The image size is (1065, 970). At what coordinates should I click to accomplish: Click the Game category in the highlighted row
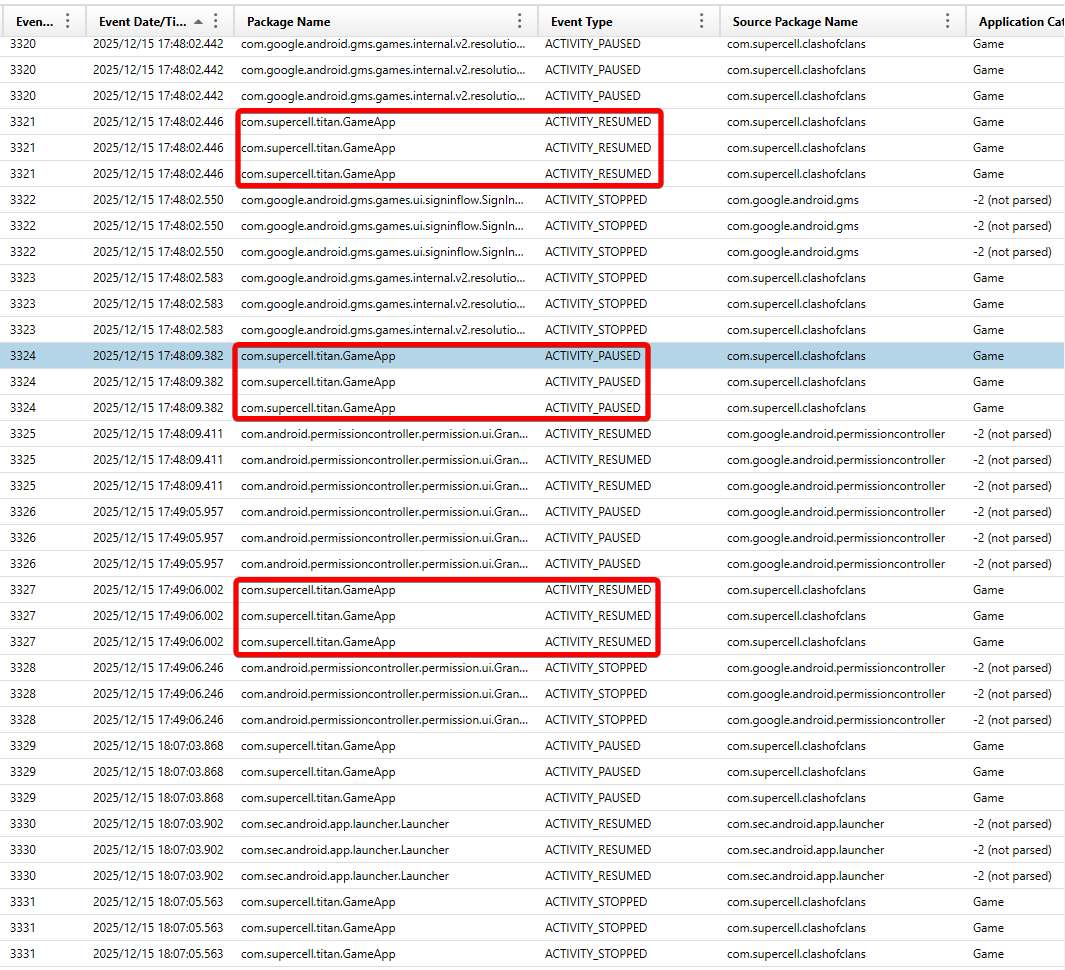point(988,356)
